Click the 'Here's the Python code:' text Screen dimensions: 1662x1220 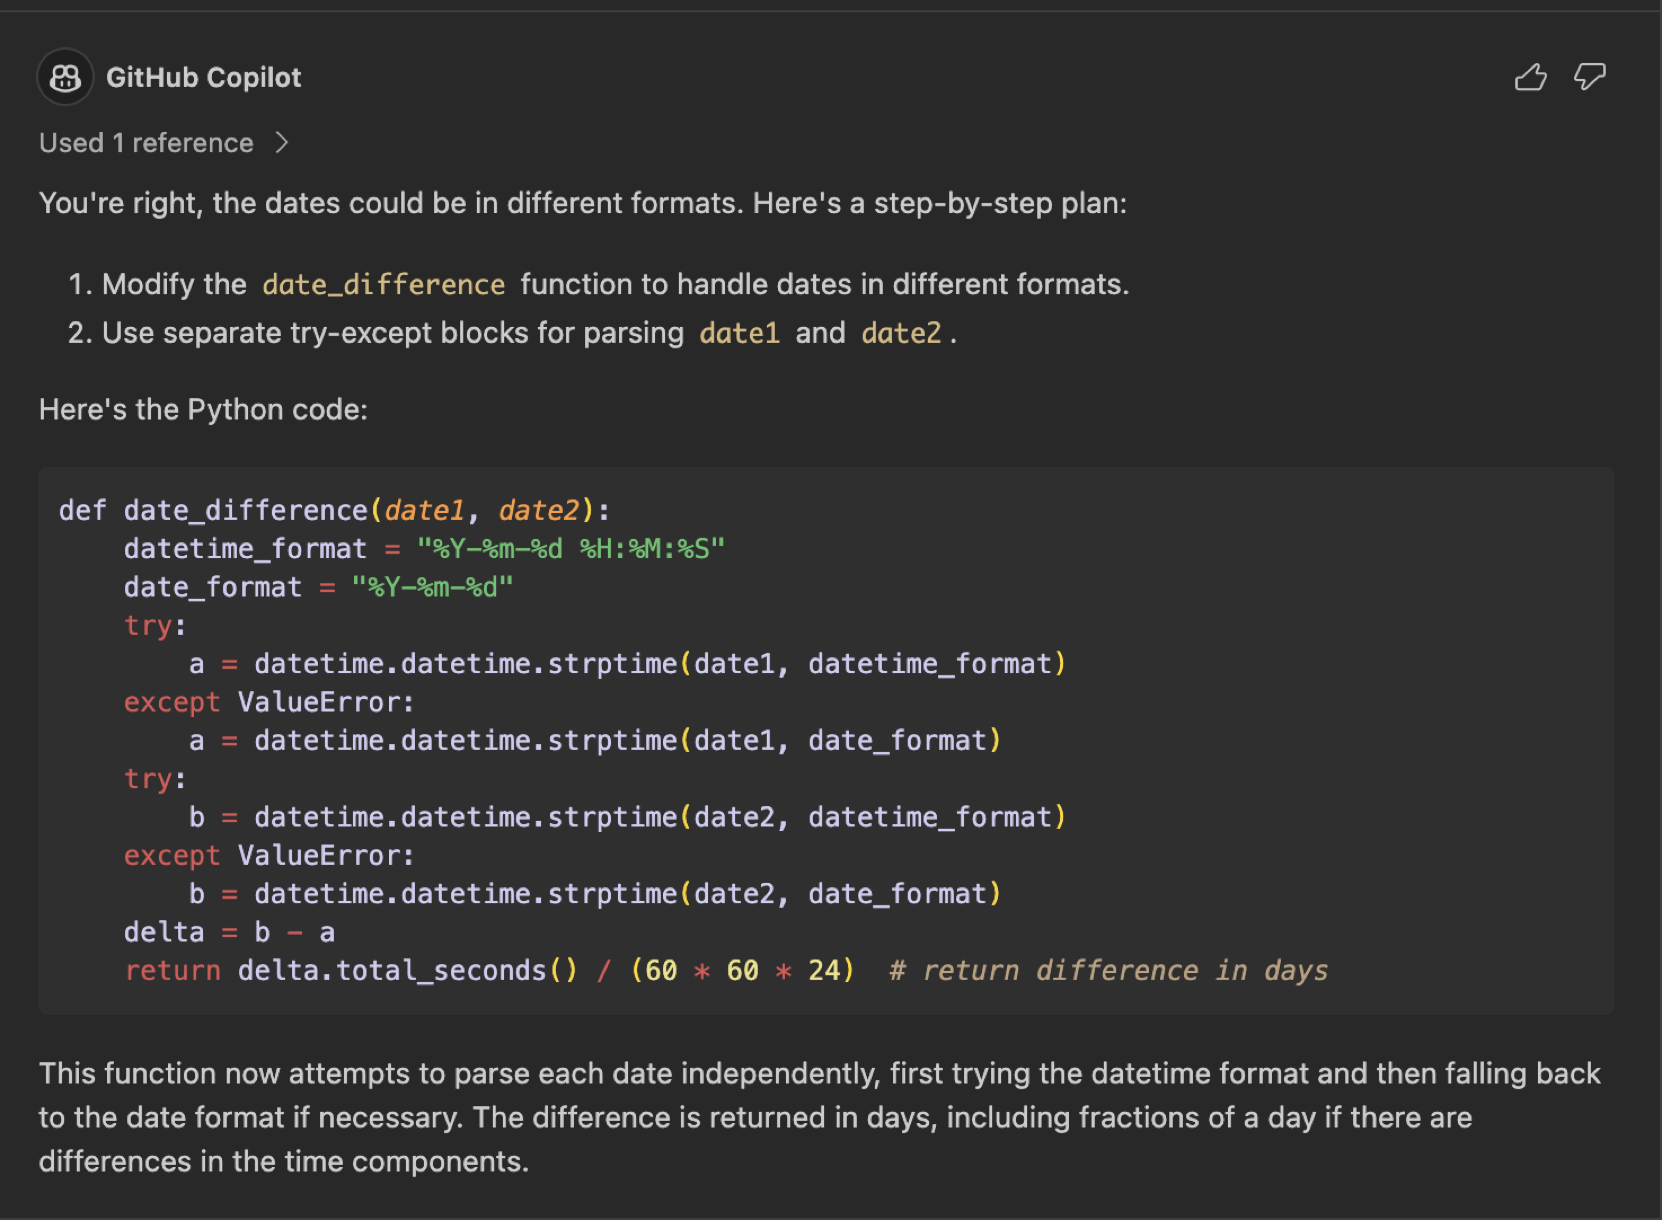click(203, 410)
